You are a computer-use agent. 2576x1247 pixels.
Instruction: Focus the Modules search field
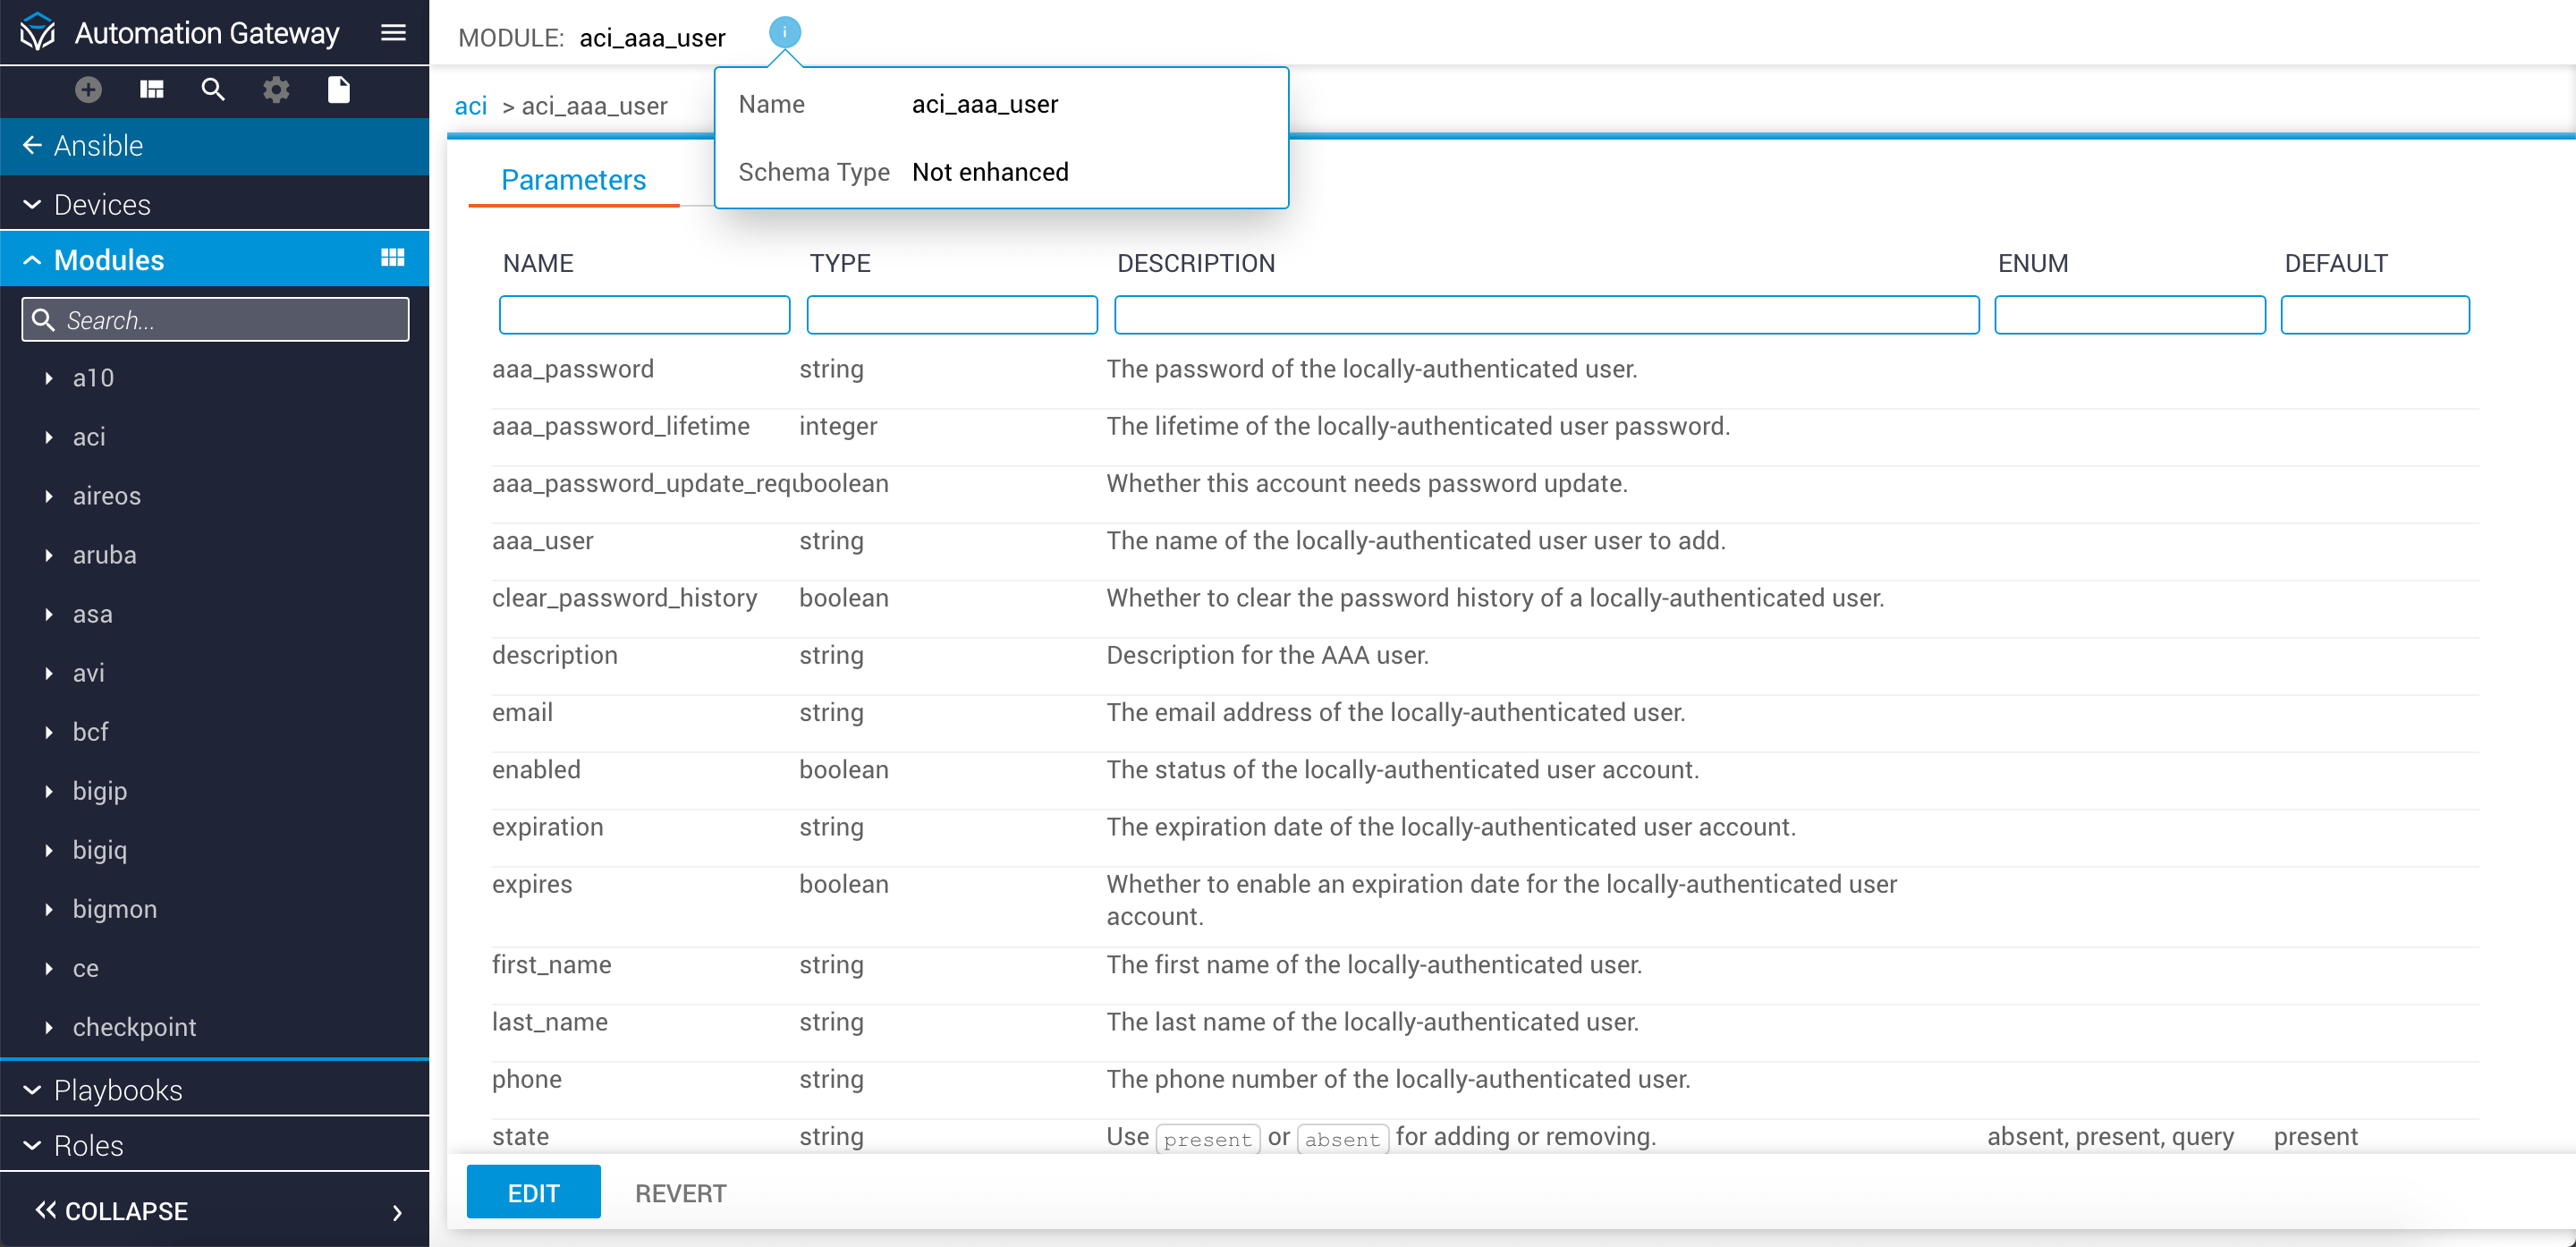point(215,320)
